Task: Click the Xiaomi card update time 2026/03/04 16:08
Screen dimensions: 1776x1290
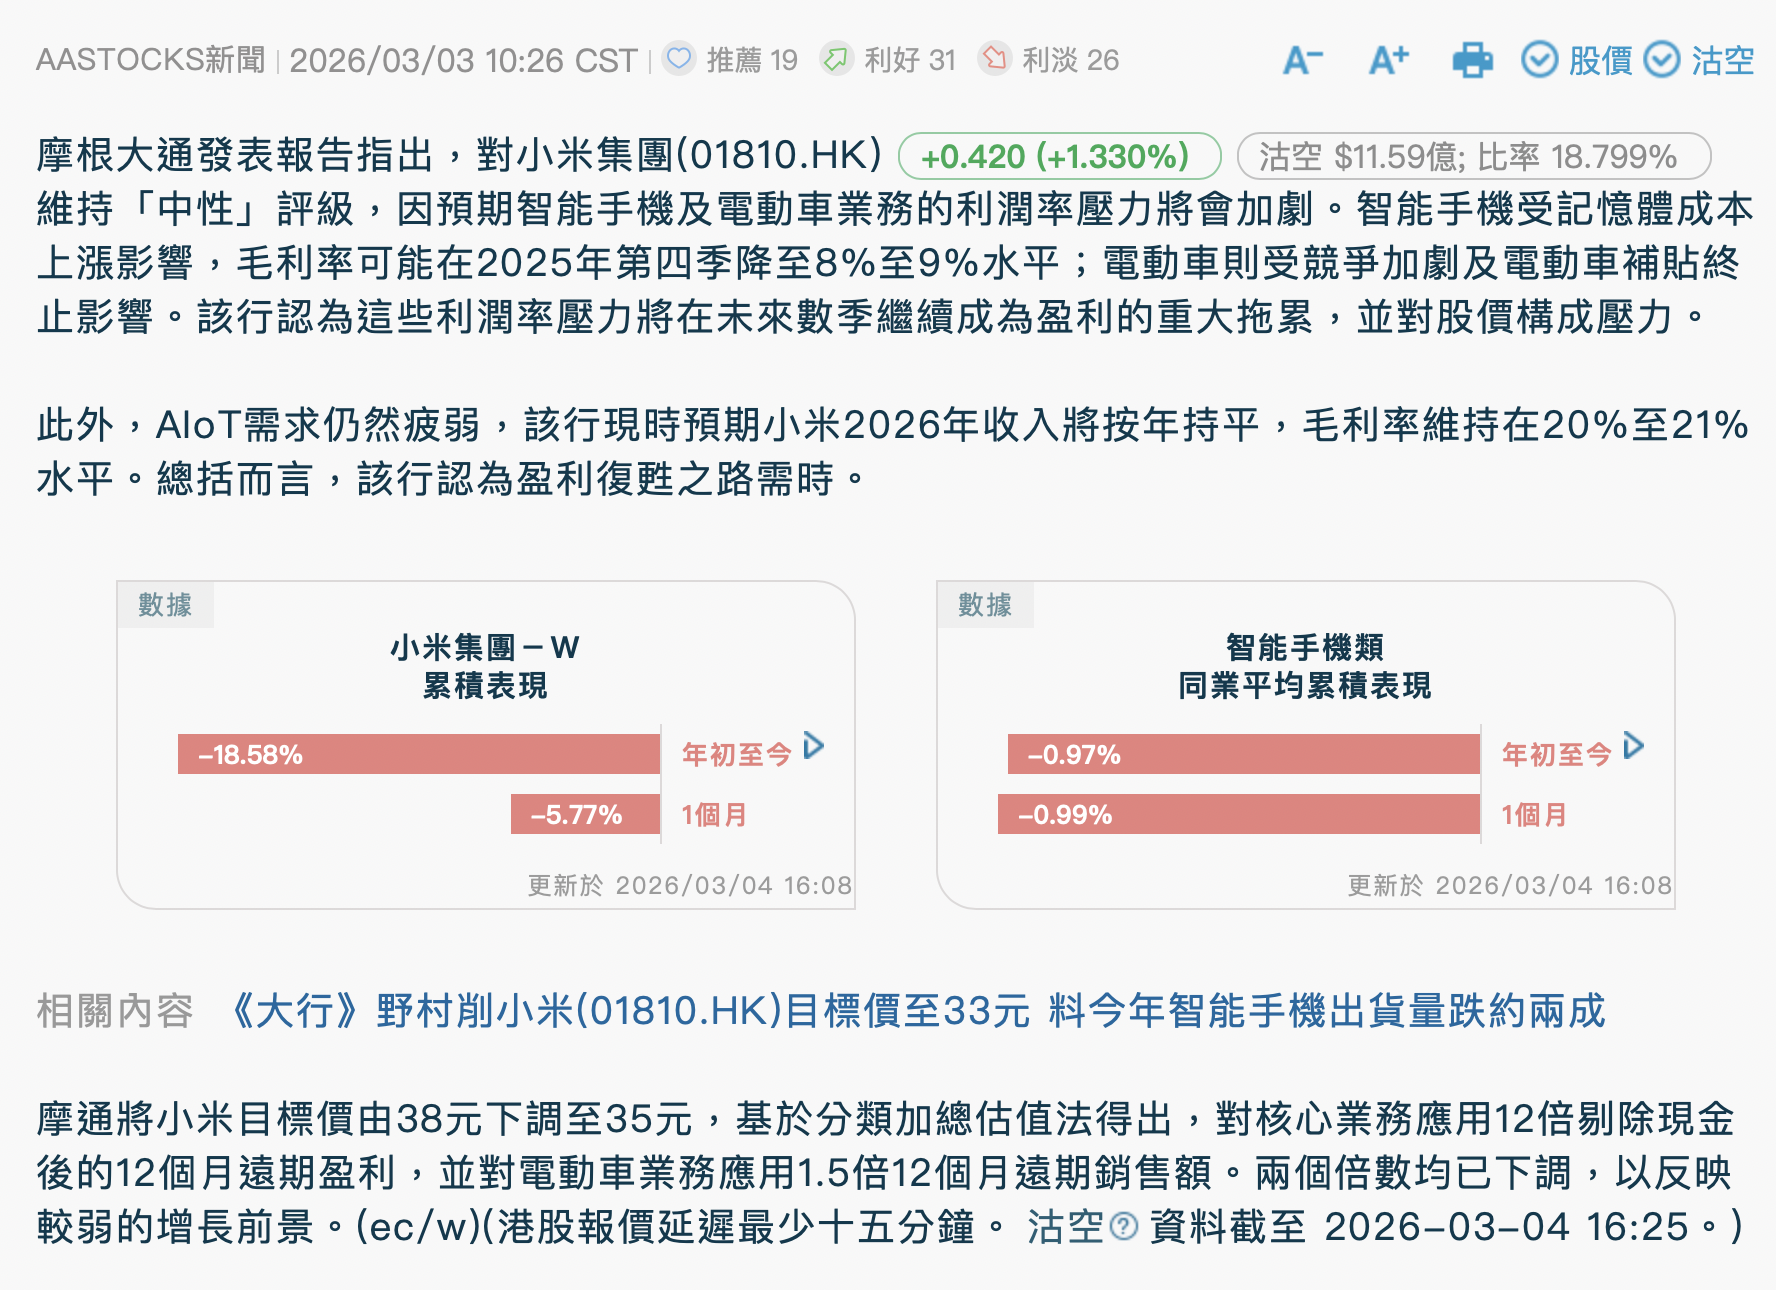Action: click(690, 885)
